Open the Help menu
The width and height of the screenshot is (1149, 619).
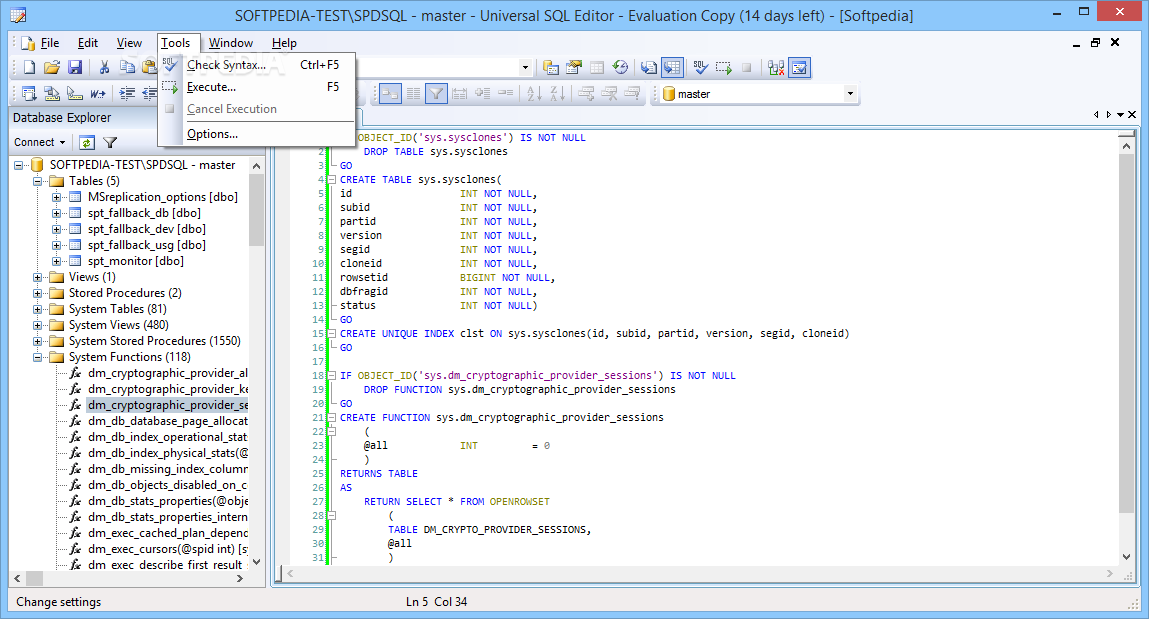click(284, 43)
